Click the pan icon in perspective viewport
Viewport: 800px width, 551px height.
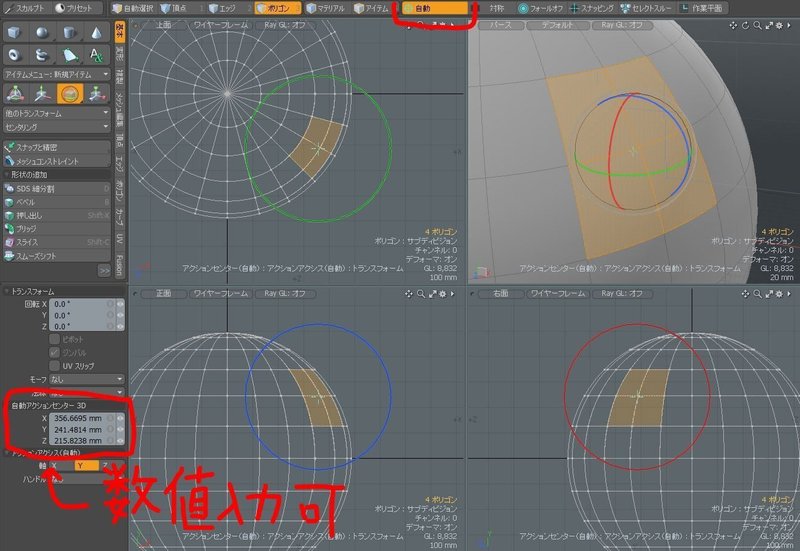(x=733, y=25)
